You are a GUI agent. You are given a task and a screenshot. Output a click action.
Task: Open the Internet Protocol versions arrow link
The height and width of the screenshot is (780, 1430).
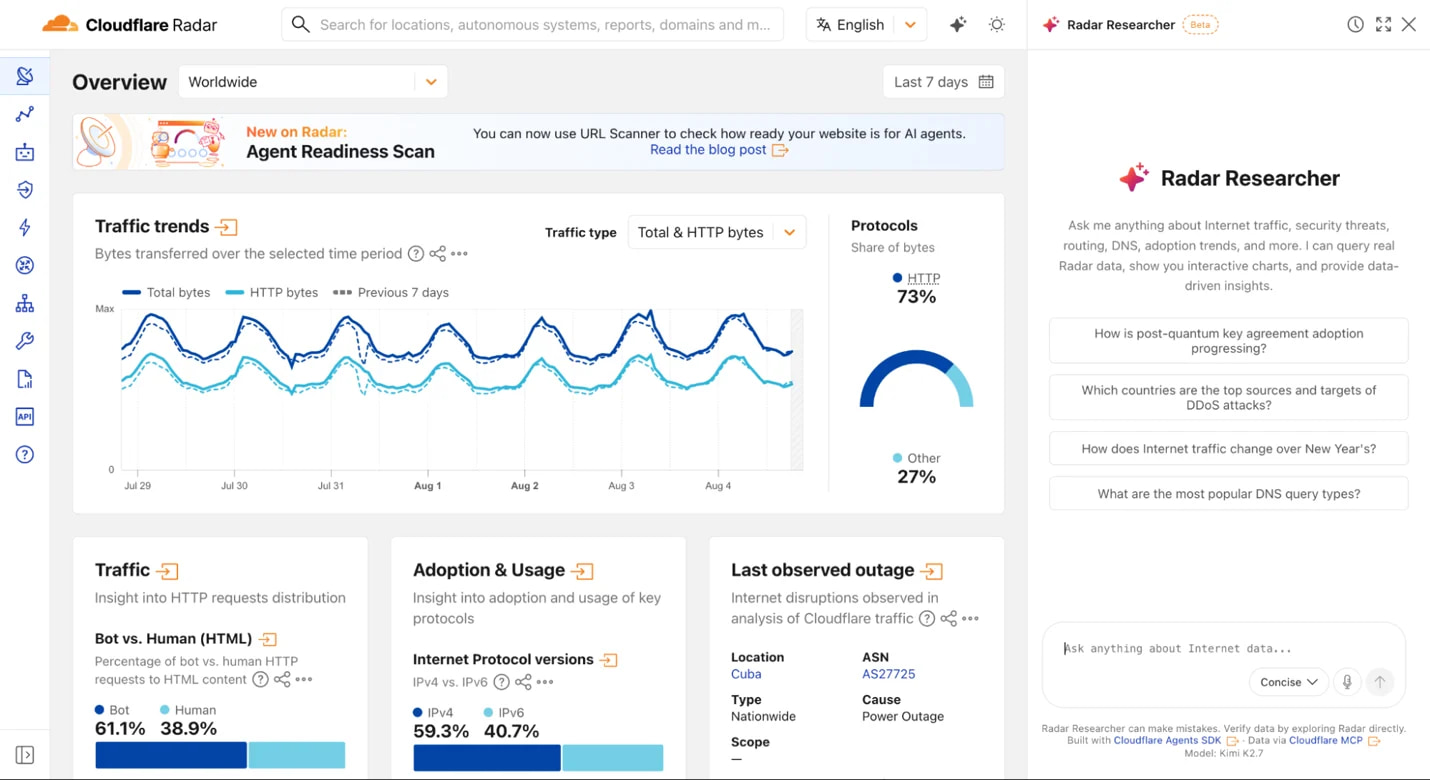[609, 660]
